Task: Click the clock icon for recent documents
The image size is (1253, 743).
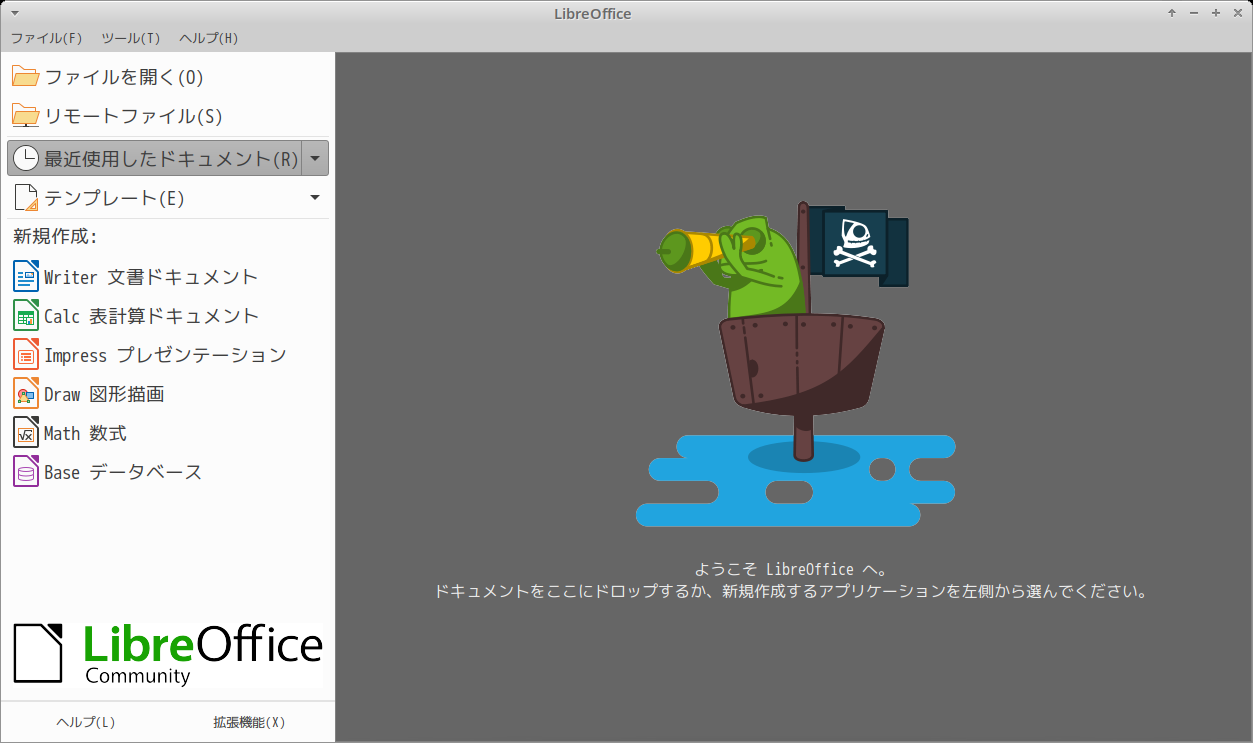Action: (25, 158)
